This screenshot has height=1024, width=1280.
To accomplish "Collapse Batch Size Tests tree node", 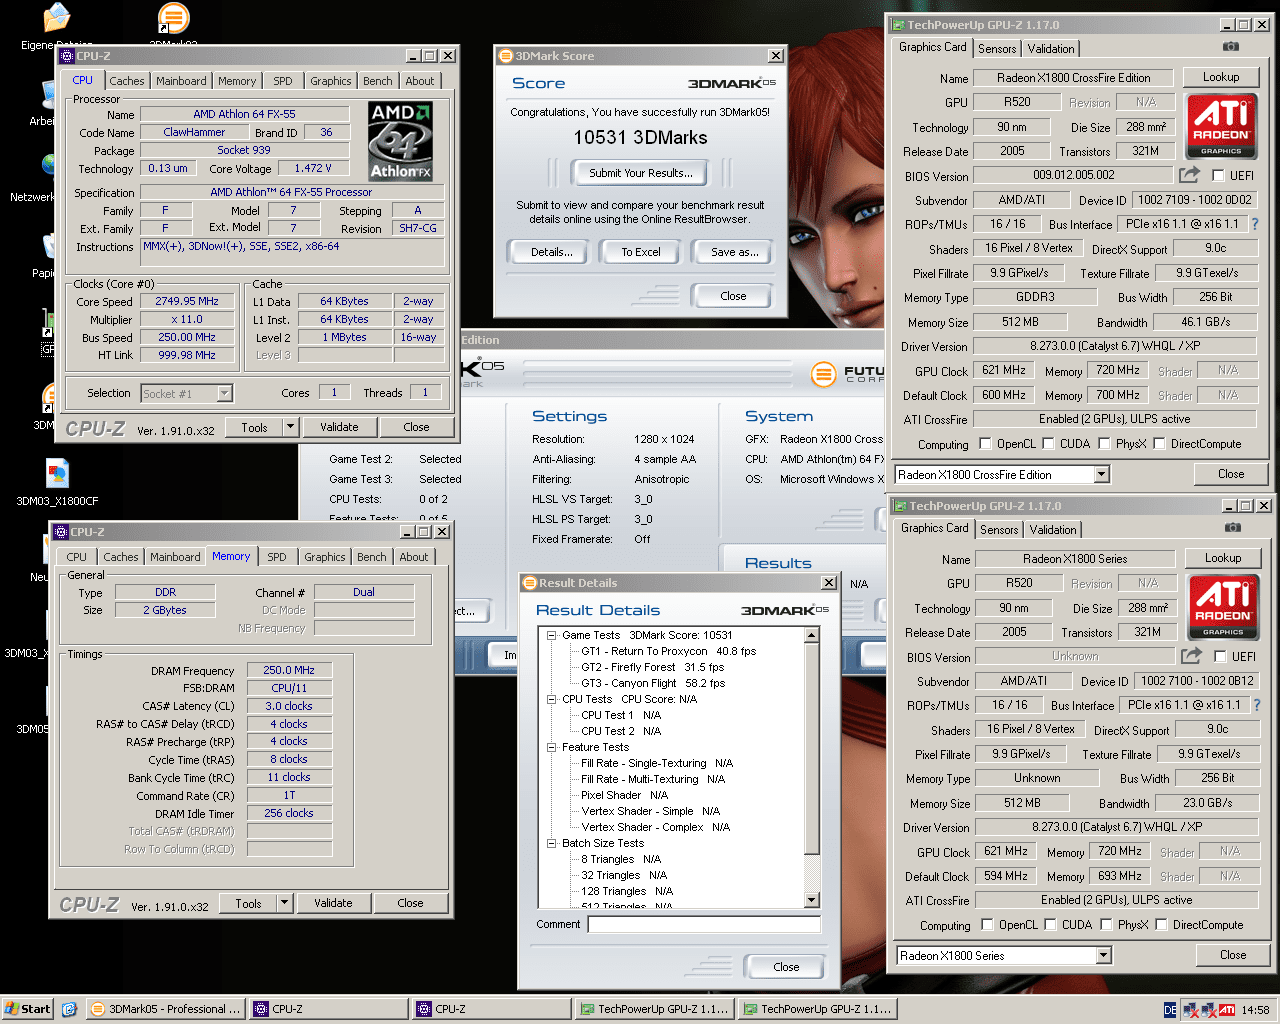I will 551,843.
